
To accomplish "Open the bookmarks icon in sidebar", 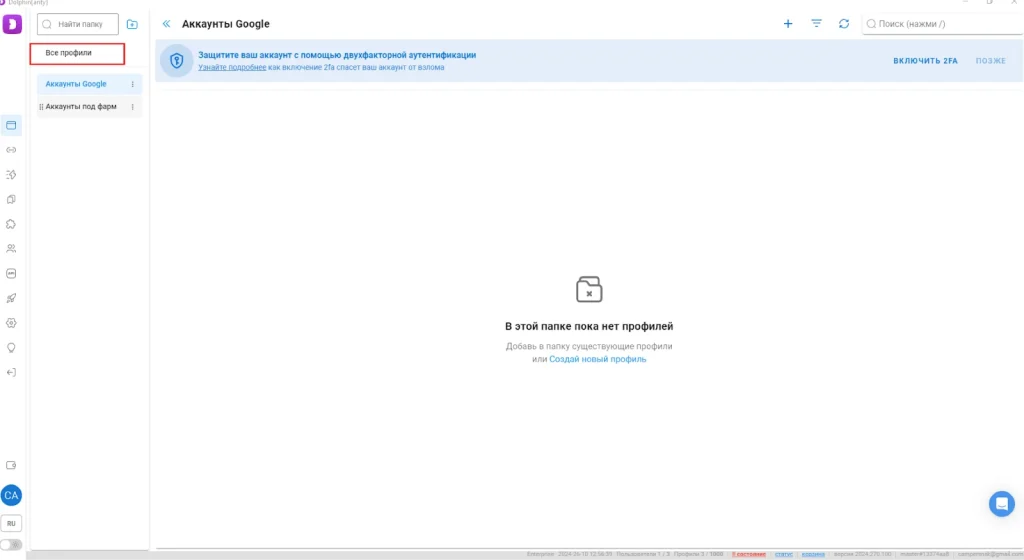I will [x=11, y=200].
